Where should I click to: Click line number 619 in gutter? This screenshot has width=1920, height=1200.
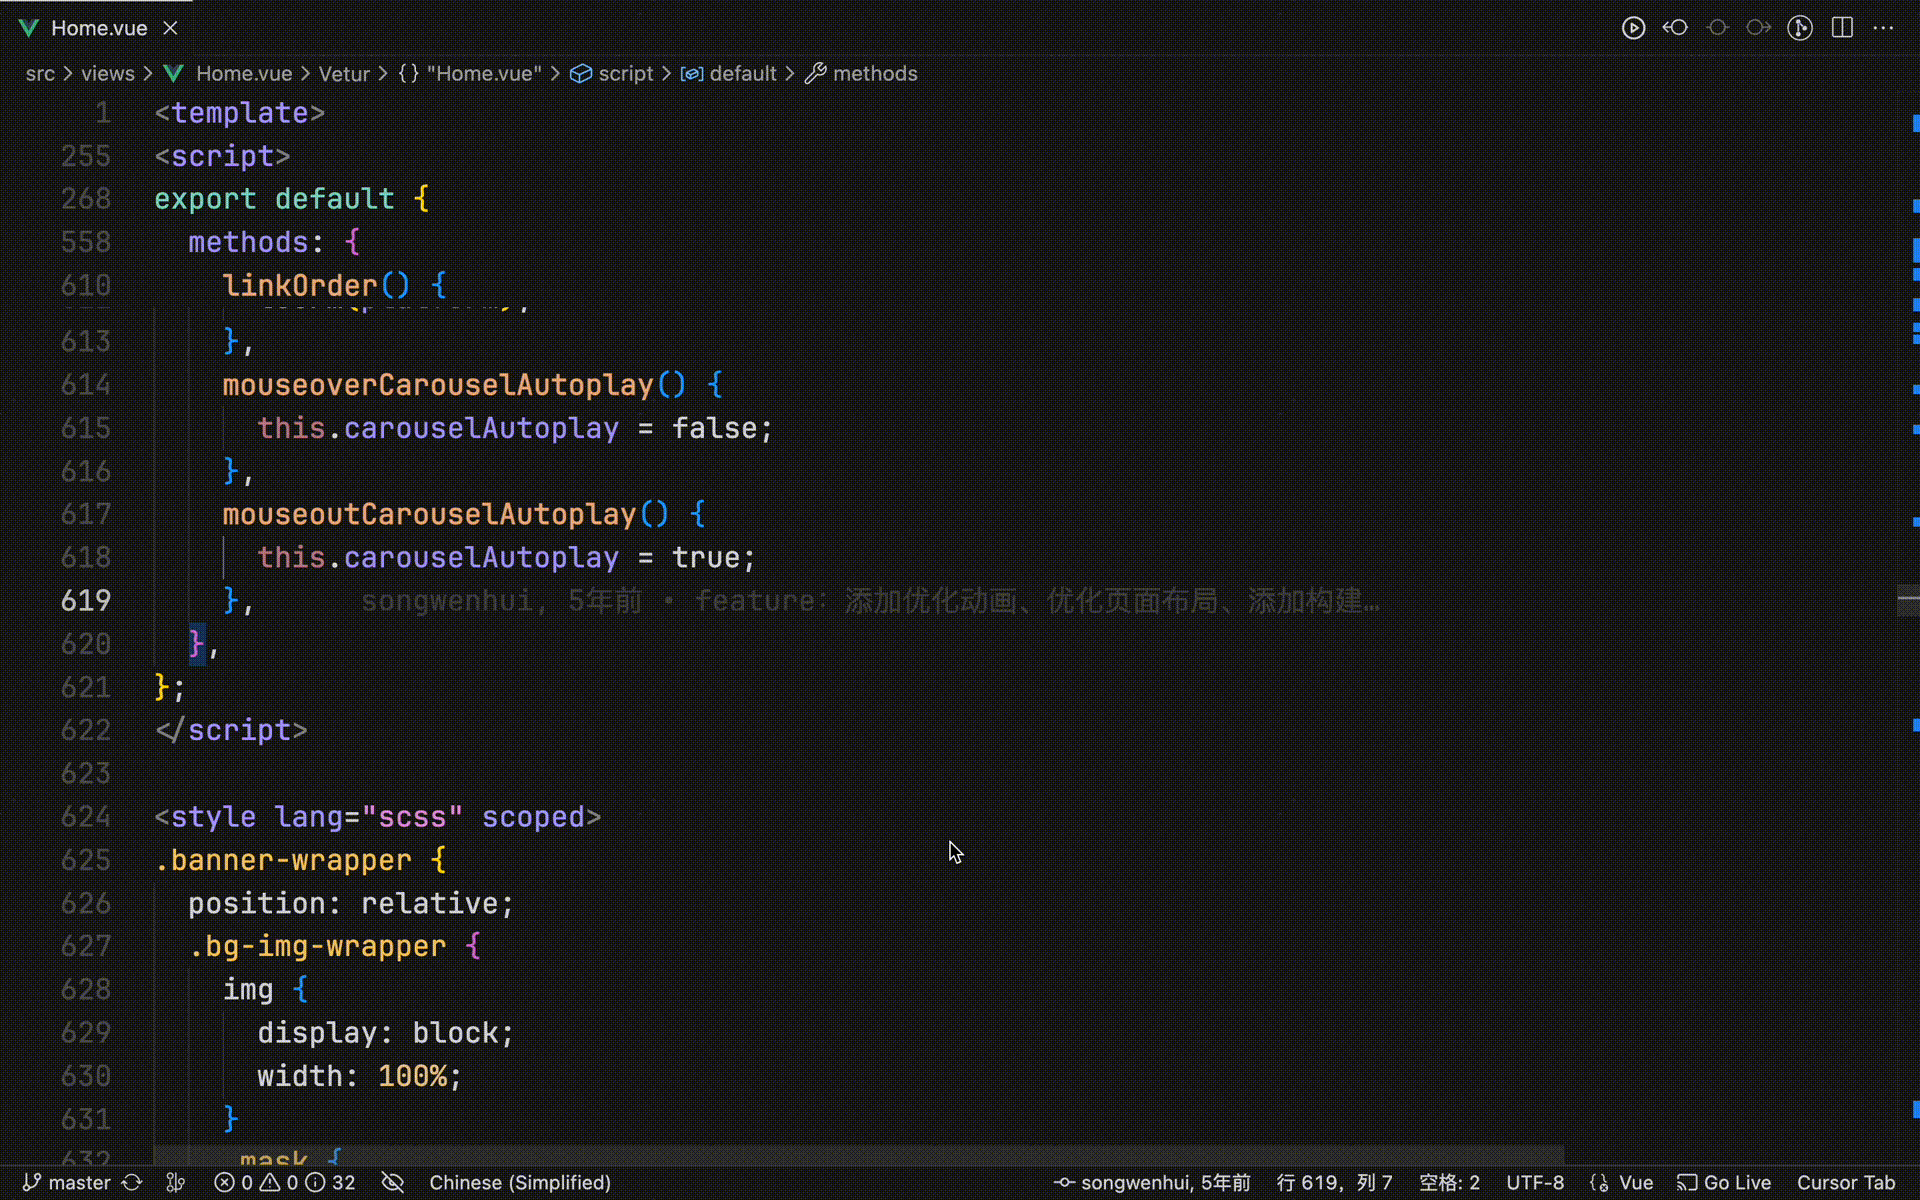(x=86, y=600)
